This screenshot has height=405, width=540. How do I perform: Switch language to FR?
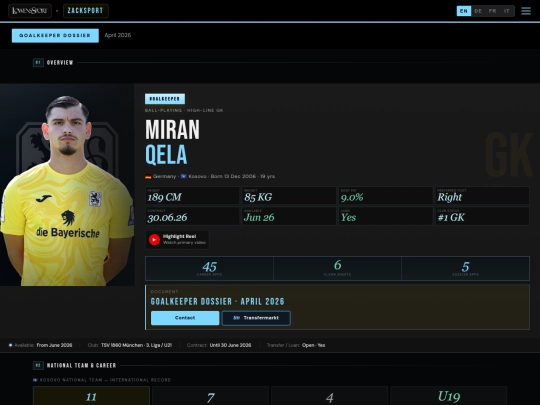[x=492, y=11]
